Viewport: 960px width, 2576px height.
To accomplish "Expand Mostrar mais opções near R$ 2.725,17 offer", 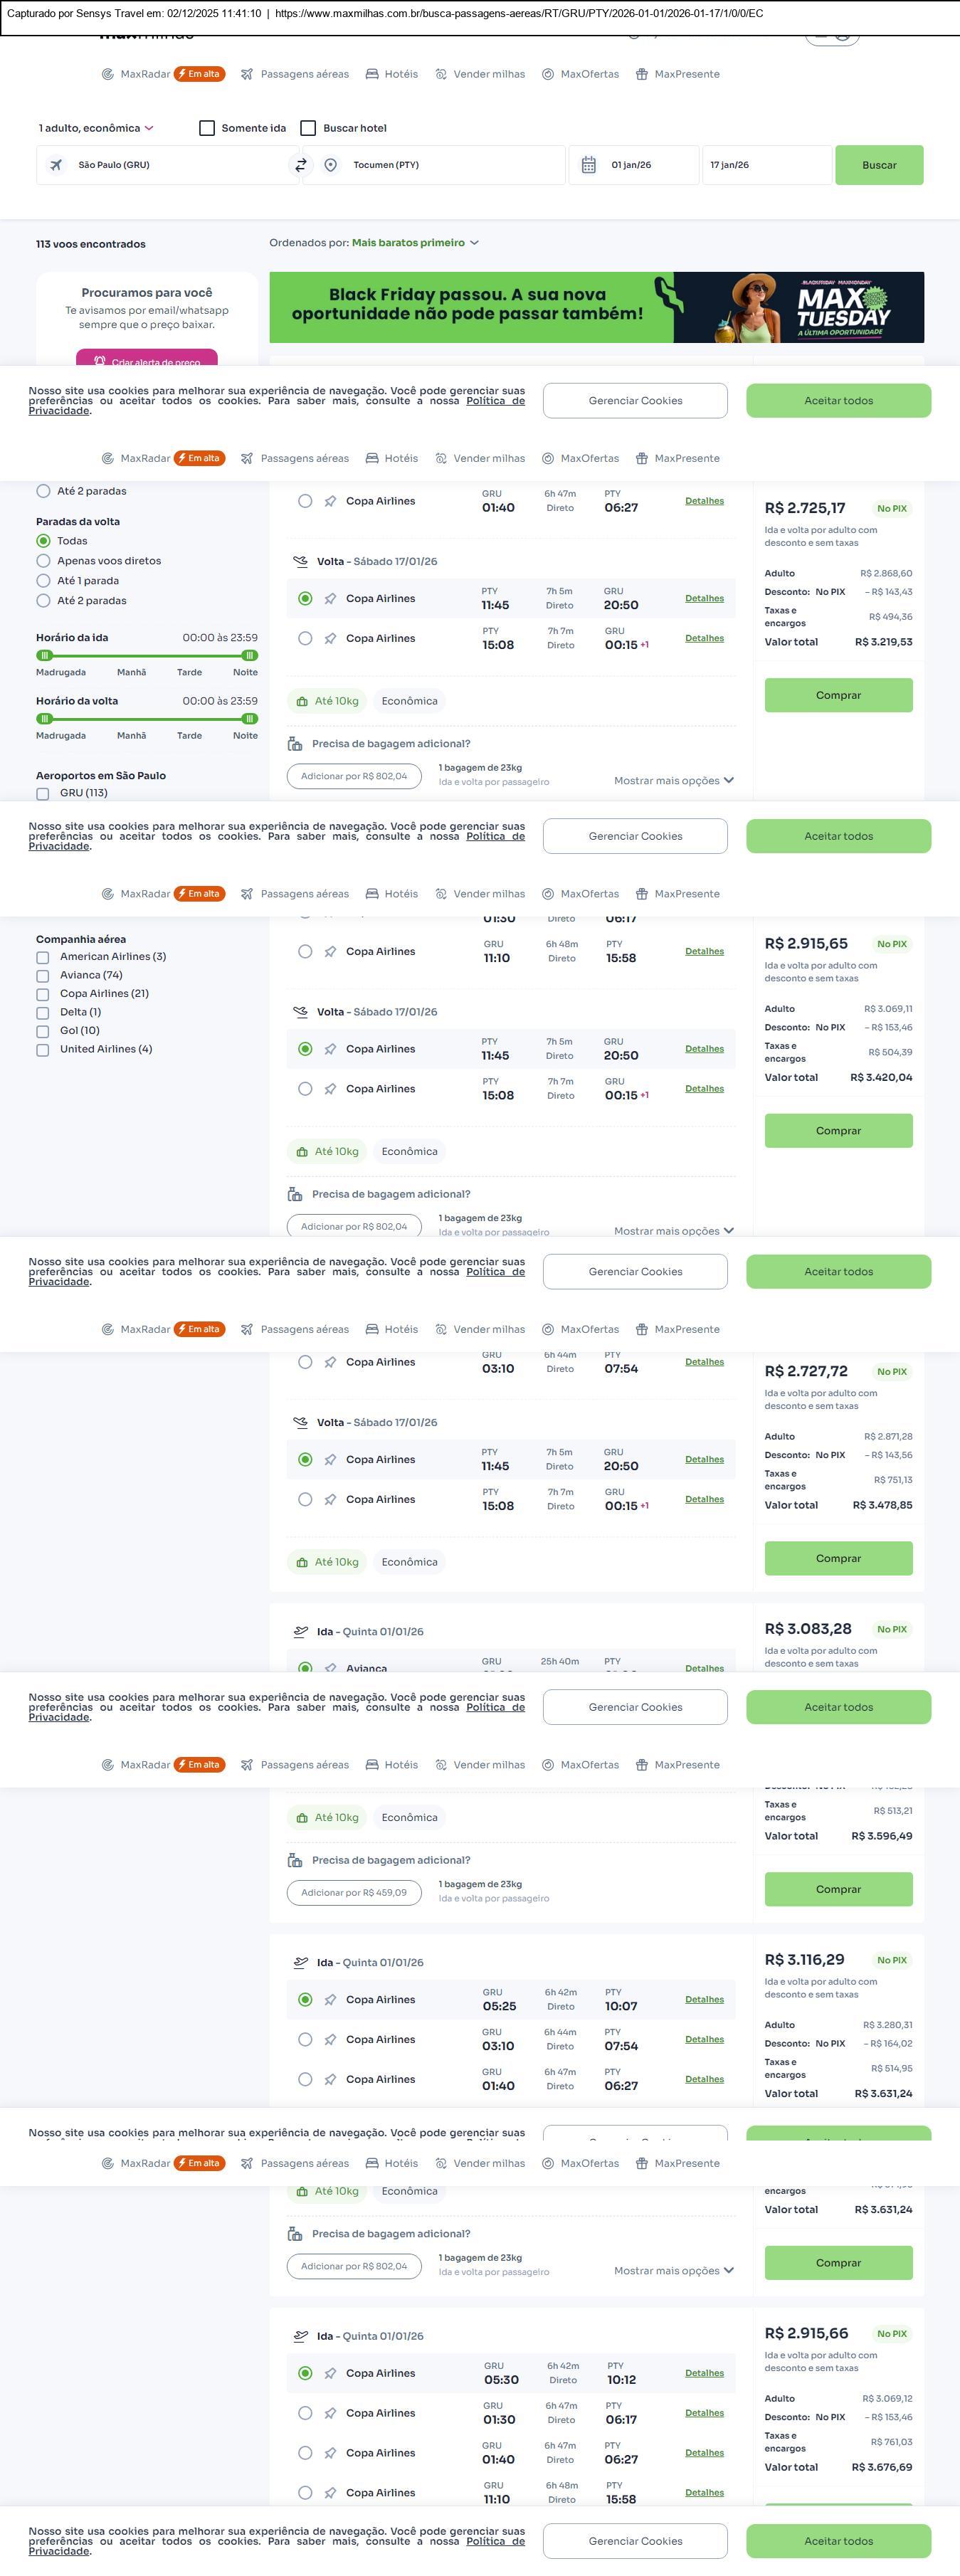I will pos(673,781).
